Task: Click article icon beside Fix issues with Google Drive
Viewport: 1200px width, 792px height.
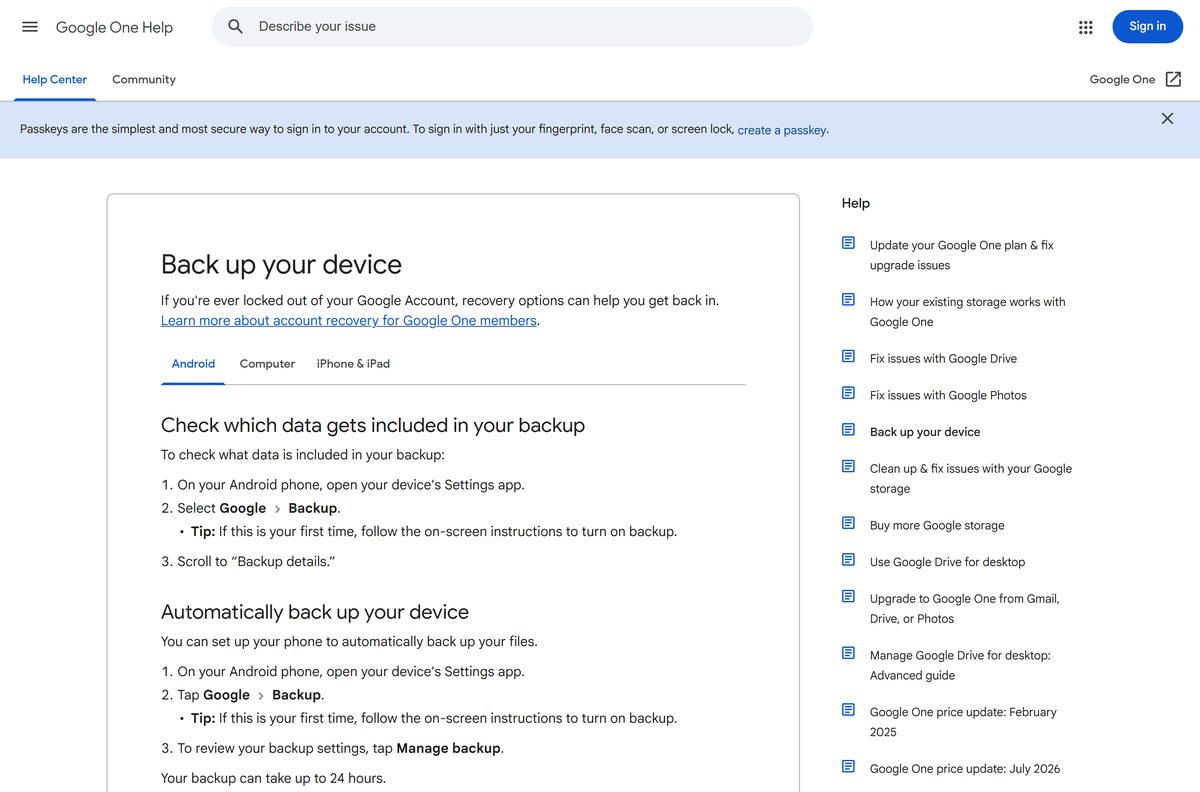Action: tap(849, 357)
